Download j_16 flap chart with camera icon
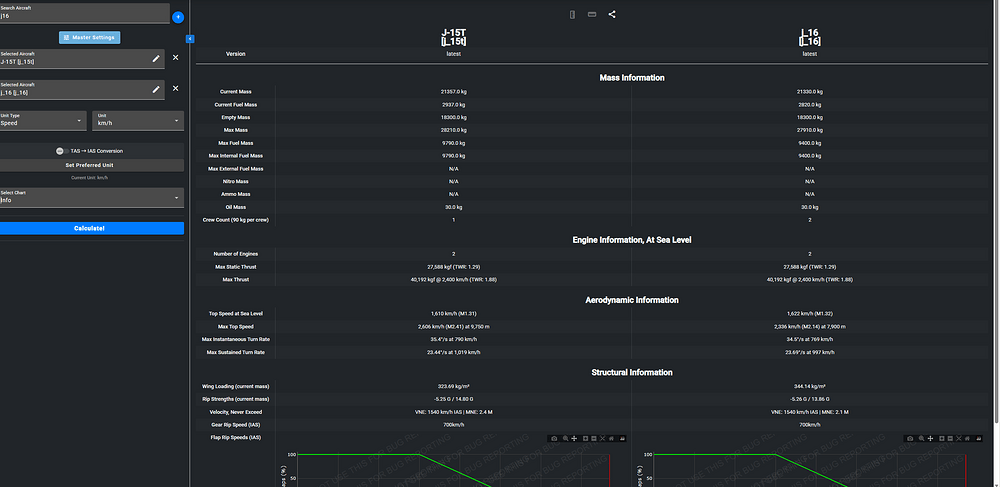1000x487 pixels. [x=910, y=439]
